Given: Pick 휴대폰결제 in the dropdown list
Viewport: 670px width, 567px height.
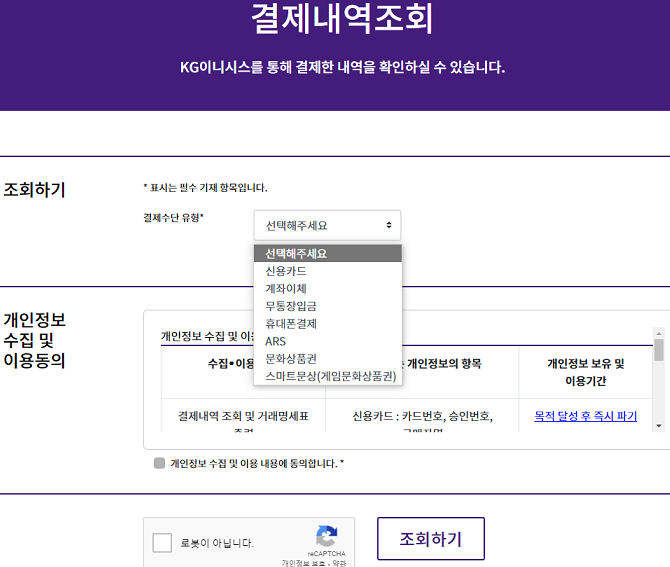Looking at the screenshot, I should [328, 323].
